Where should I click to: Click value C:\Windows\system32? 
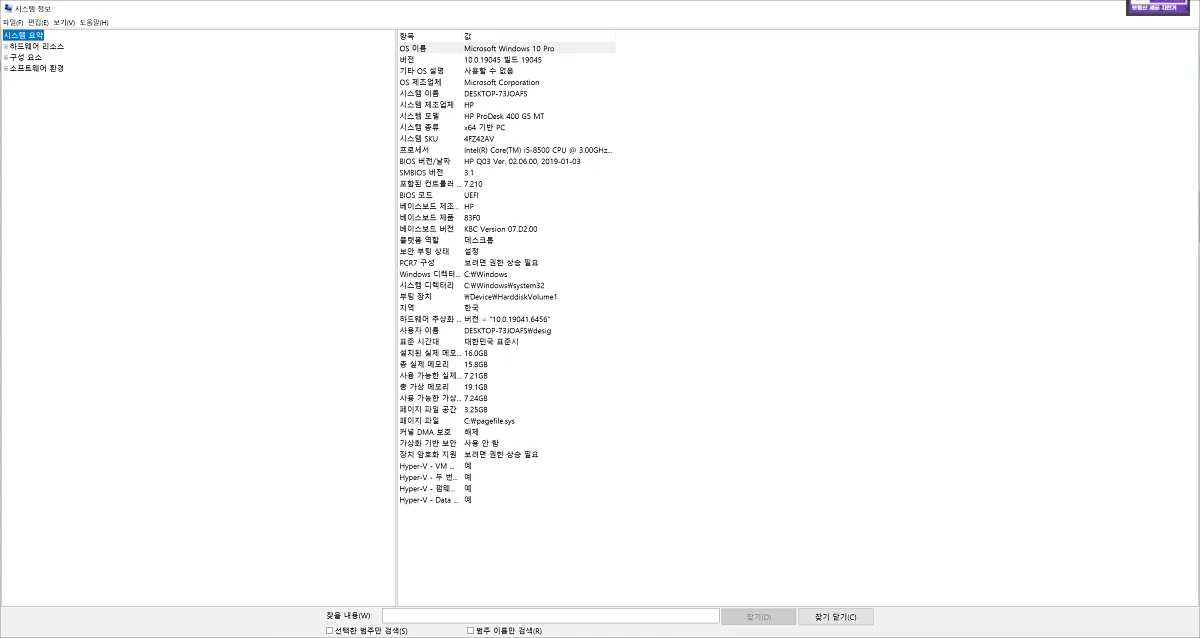coord(504,285)
